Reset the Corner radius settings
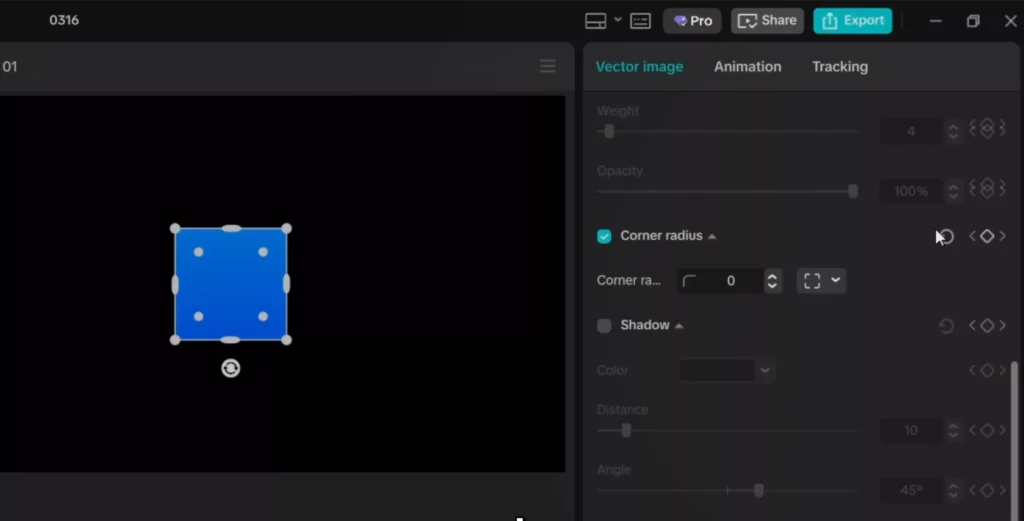 [946, 236]
